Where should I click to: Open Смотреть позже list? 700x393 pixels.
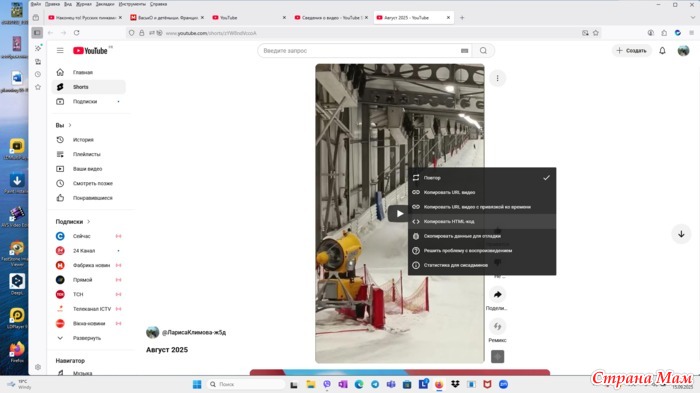(x=88, y=184)
